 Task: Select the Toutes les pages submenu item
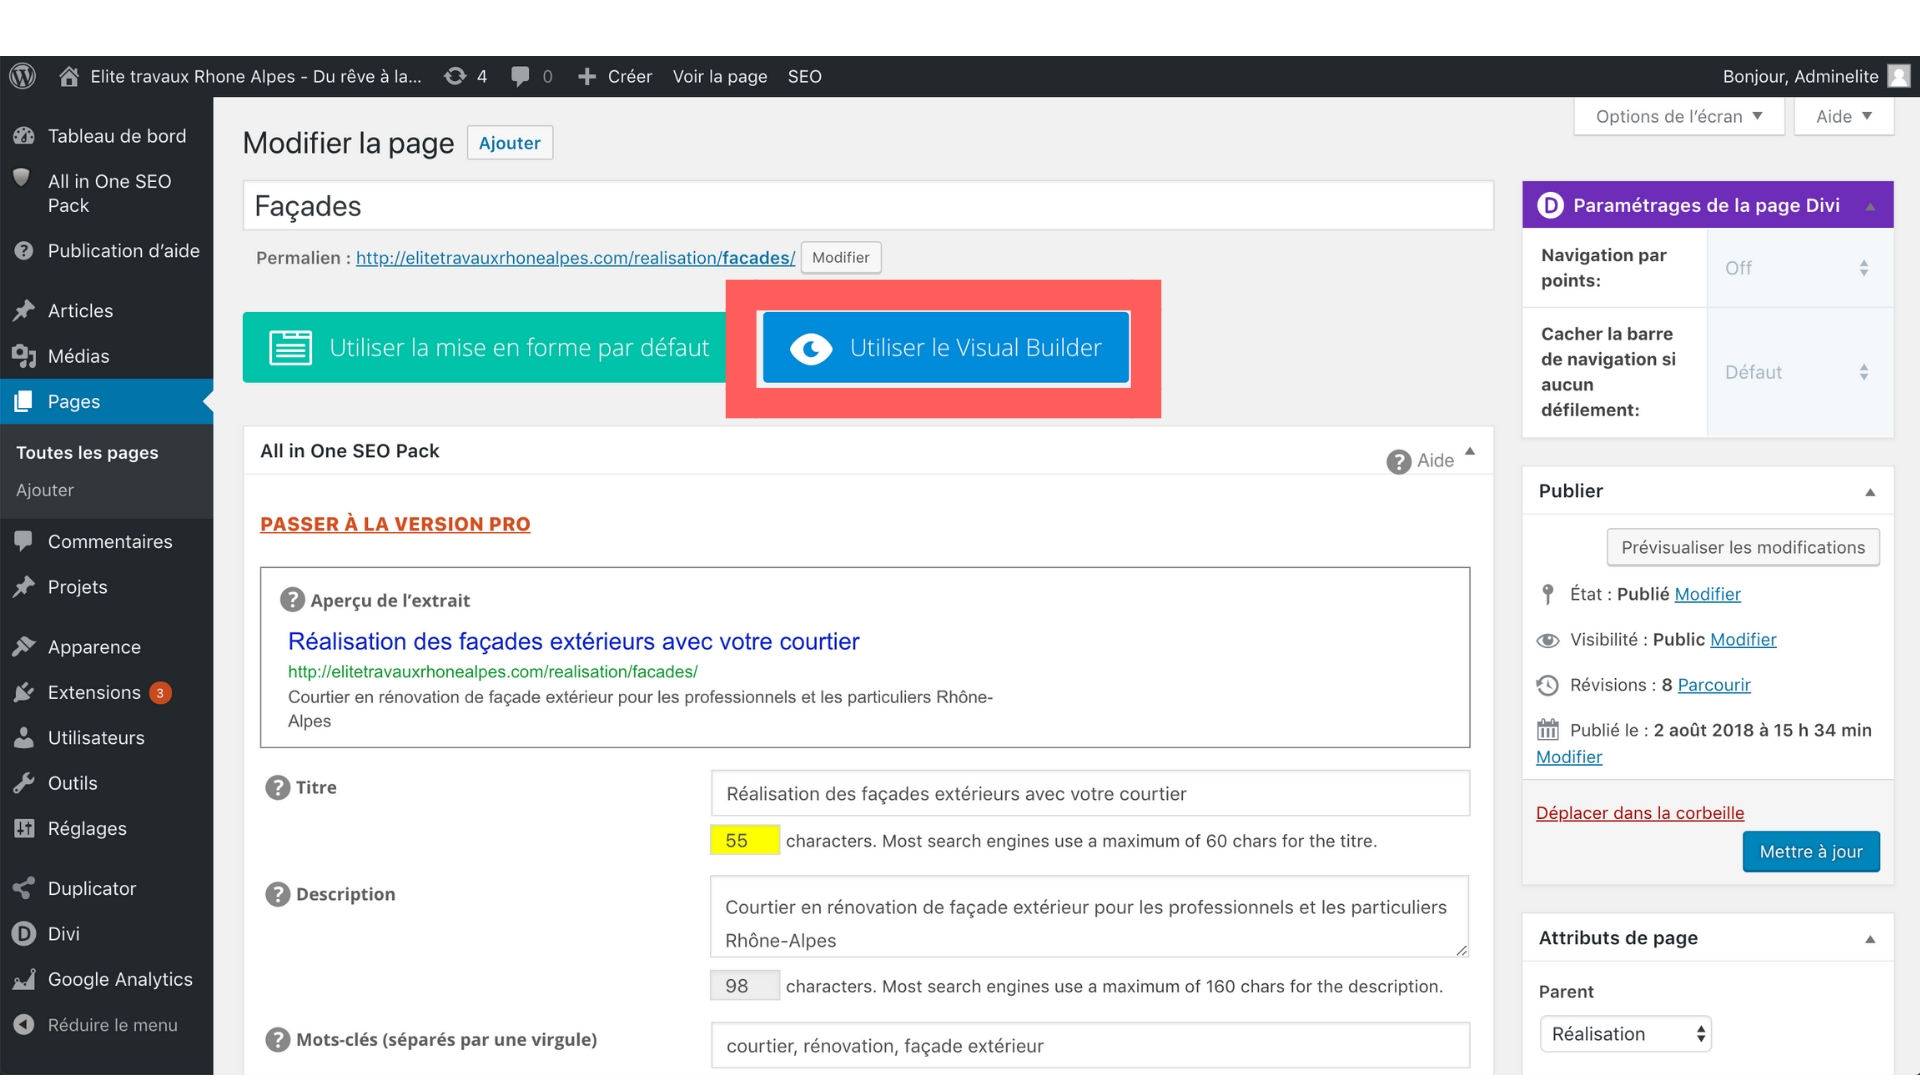coord(87,453)
